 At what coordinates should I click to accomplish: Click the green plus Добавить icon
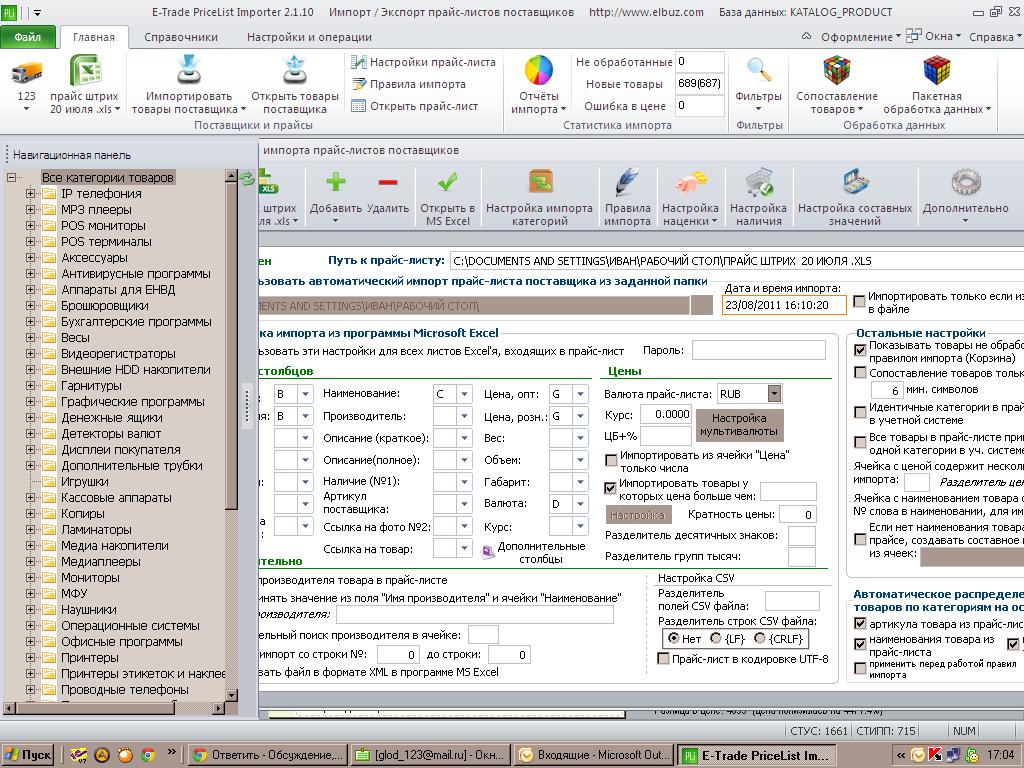(x=336, y=182)
